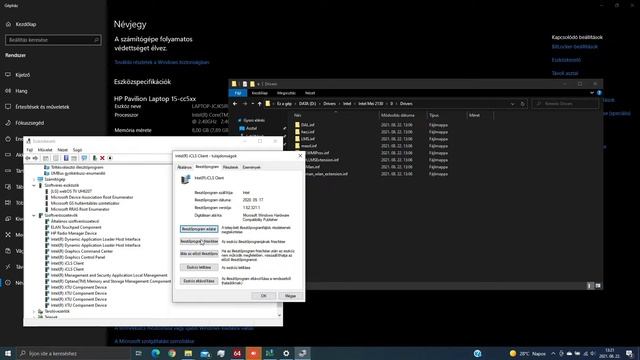Viewport: 640px width, 360px height.
Task: Launch Google Chrome from the taskbar
Action: [x=172, y=353]
